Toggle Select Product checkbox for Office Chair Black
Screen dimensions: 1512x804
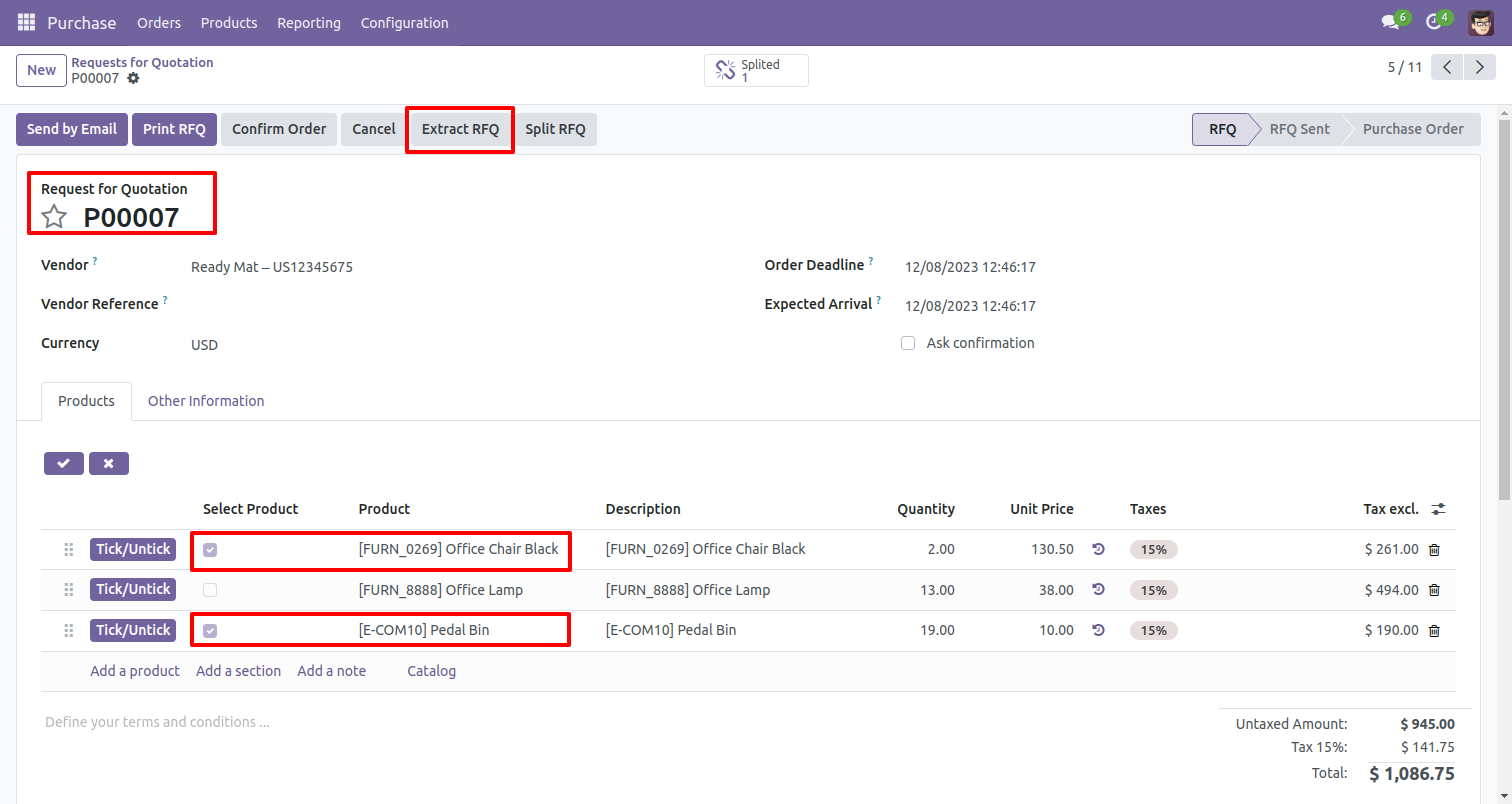tap(210, 550)
